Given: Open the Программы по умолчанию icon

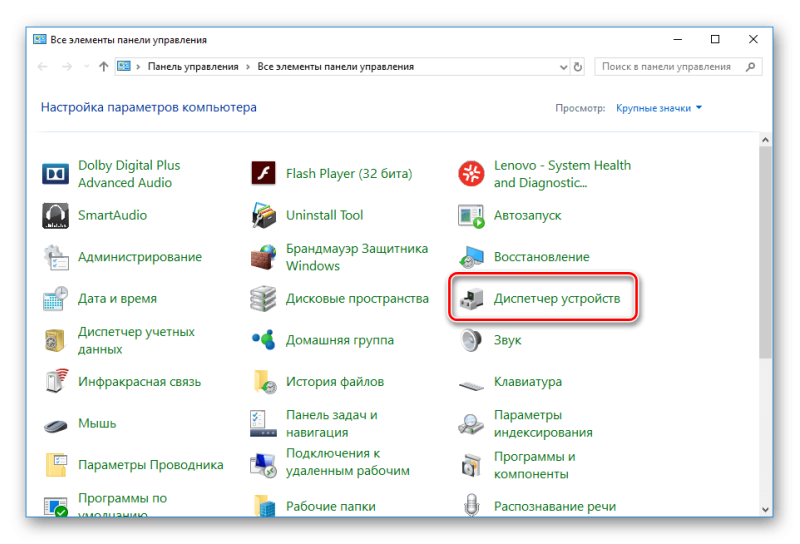Looking at the screenshot, I should [56, 506].
